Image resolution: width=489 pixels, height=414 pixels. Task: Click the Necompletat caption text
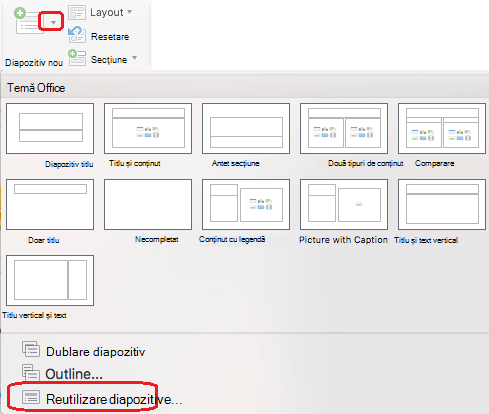[x=157, y=239]
